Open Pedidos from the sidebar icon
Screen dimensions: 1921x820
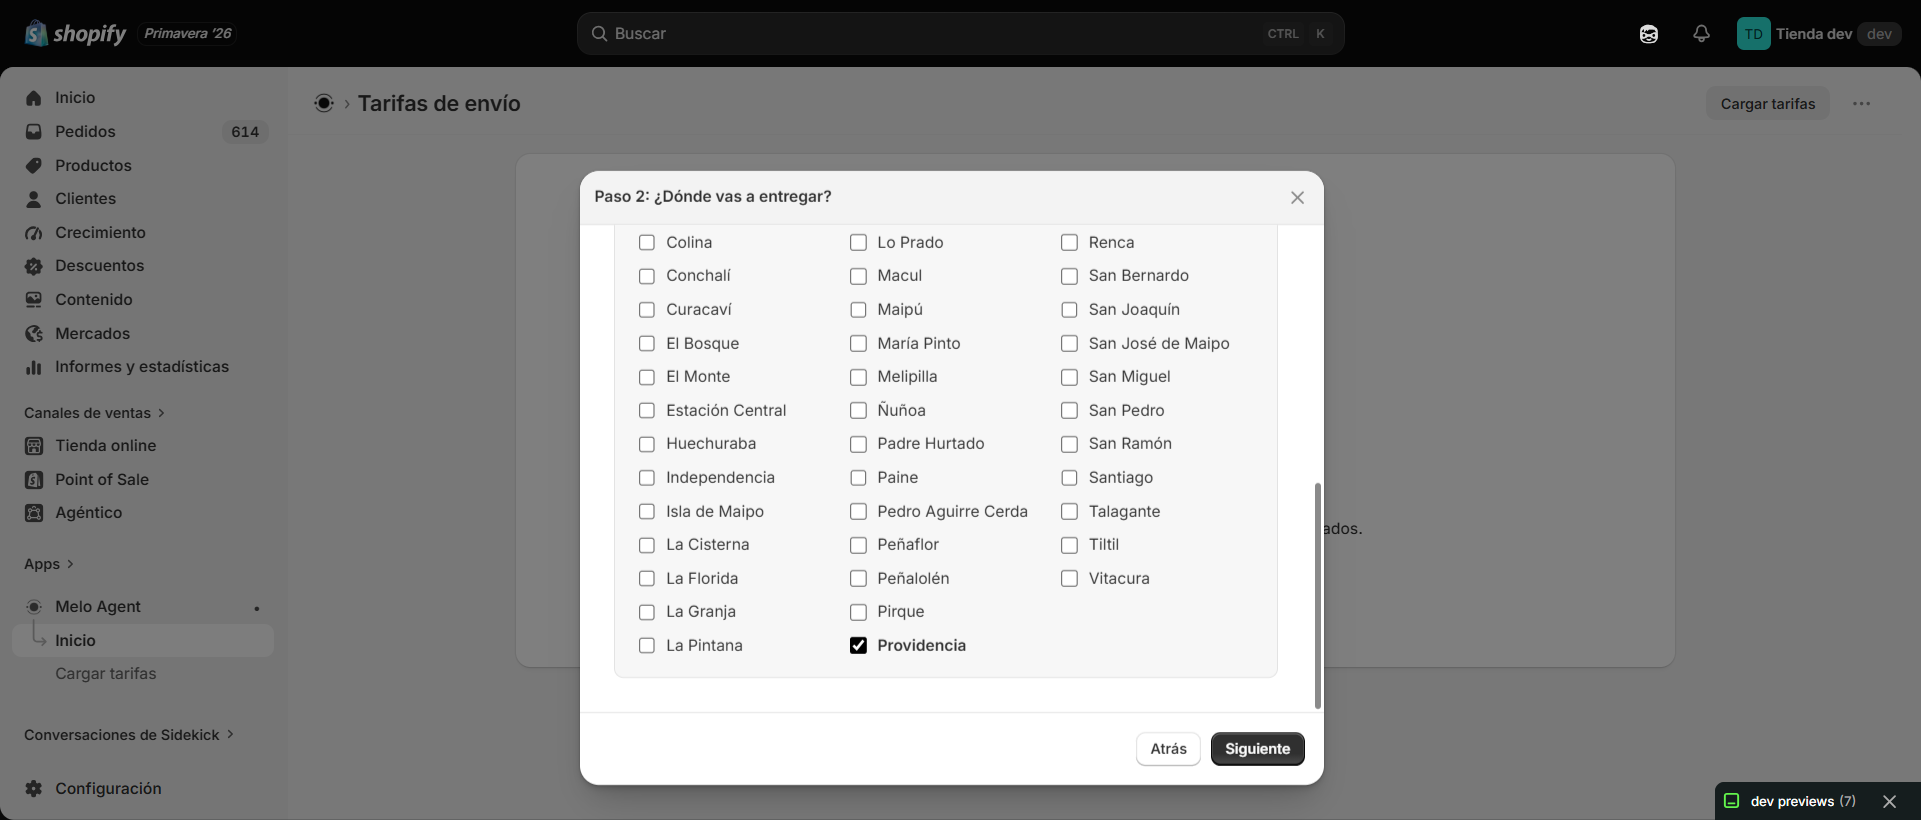coord(34,132)
